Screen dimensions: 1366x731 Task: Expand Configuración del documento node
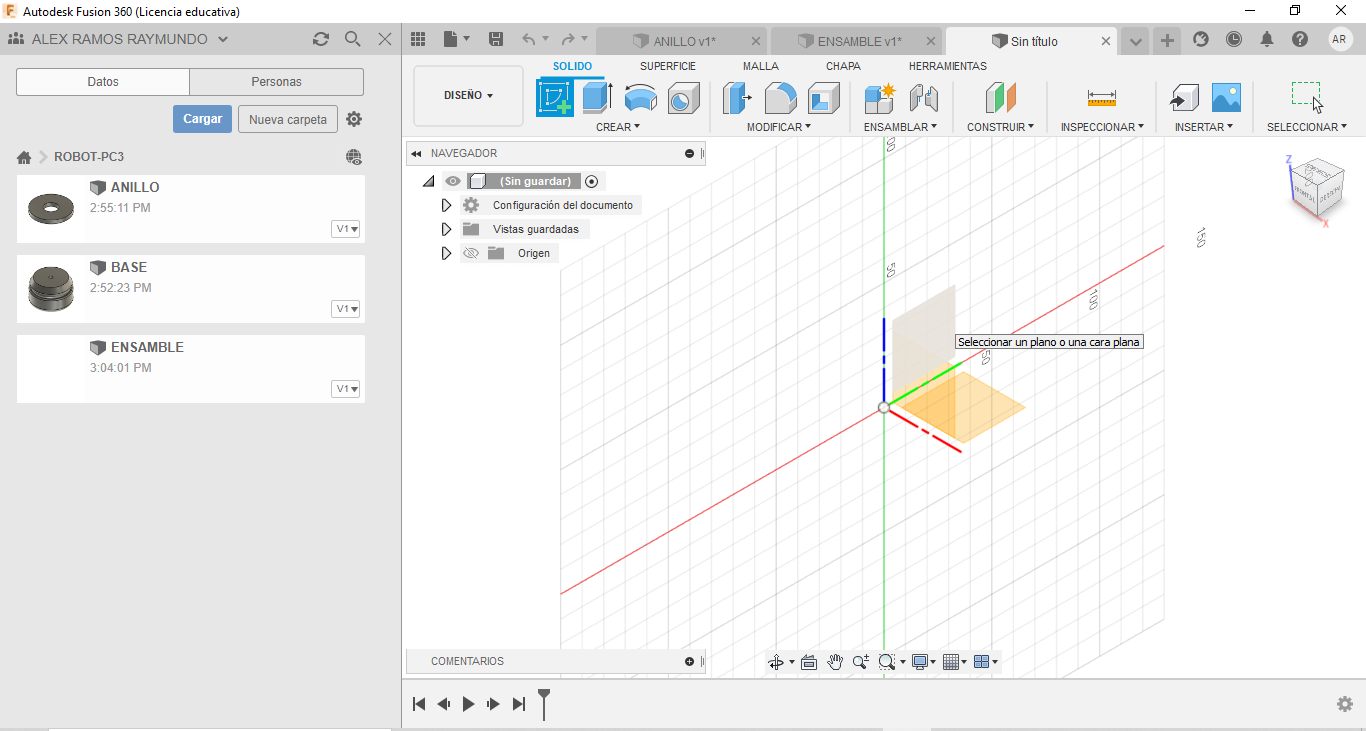point(446,205)
